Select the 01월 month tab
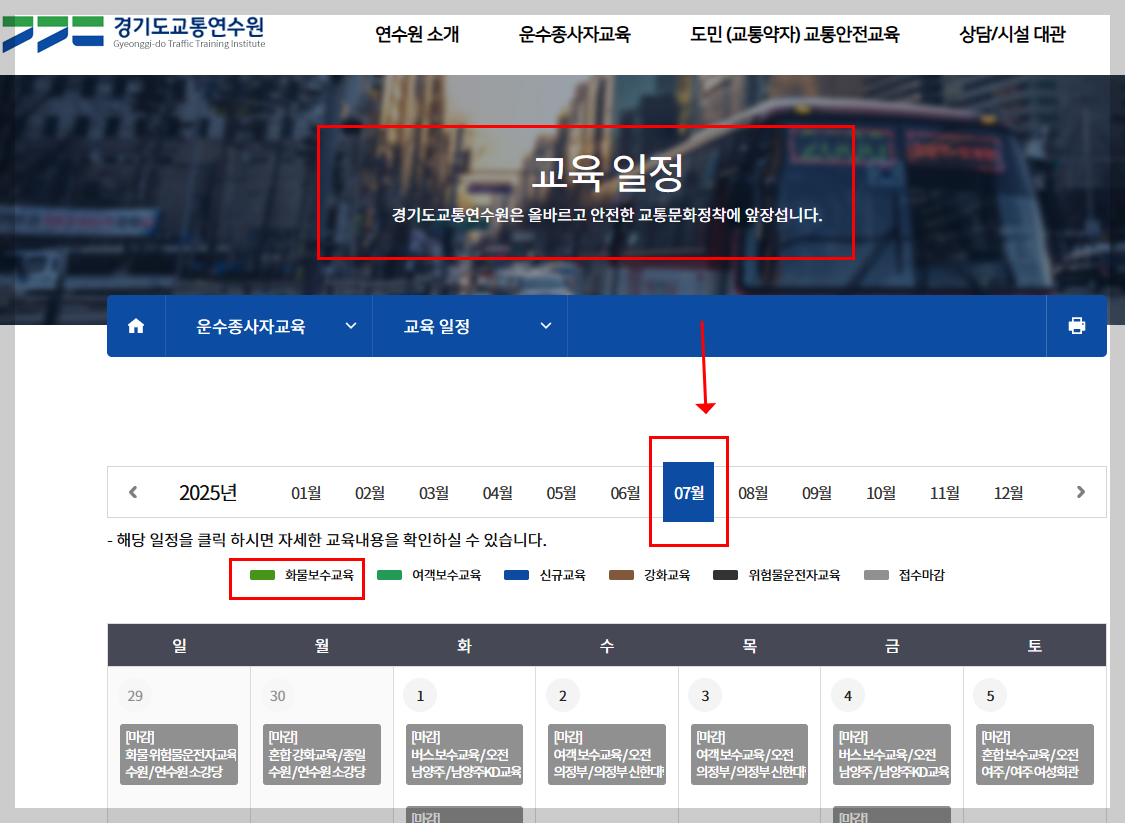The width and height of the screenshot is (1125, 823). (x=306, y=493)
